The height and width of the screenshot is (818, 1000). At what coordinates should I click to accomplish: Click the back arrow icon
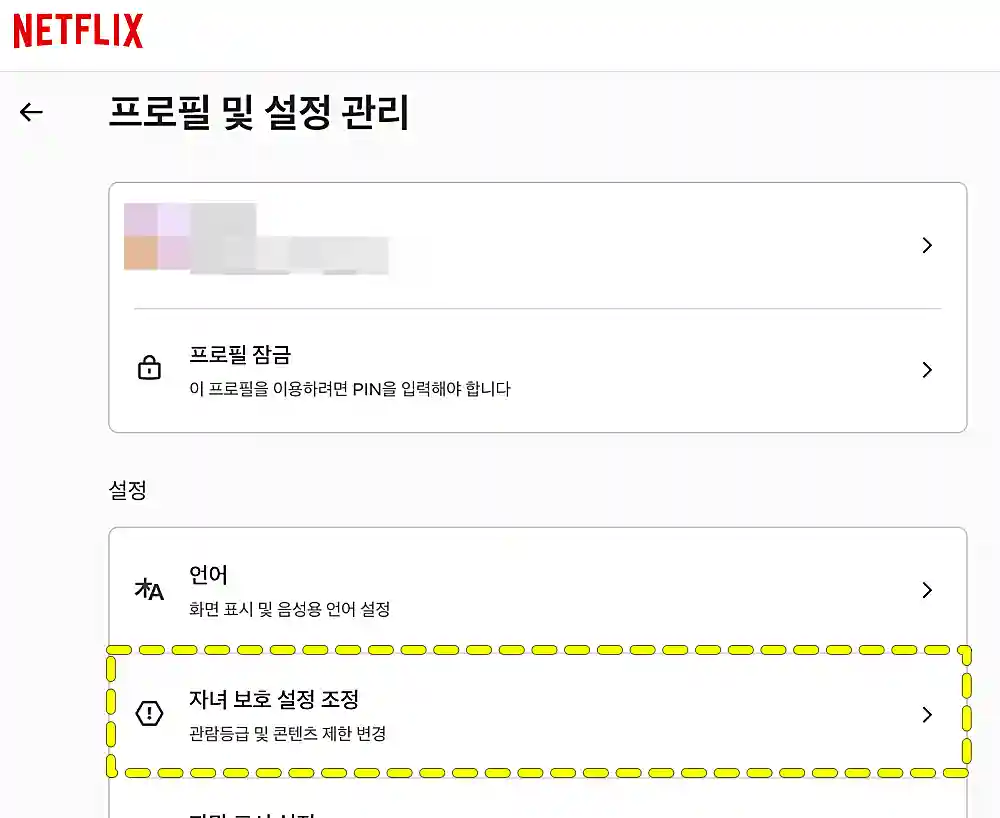pyautogui.click(x=30, y=112)
